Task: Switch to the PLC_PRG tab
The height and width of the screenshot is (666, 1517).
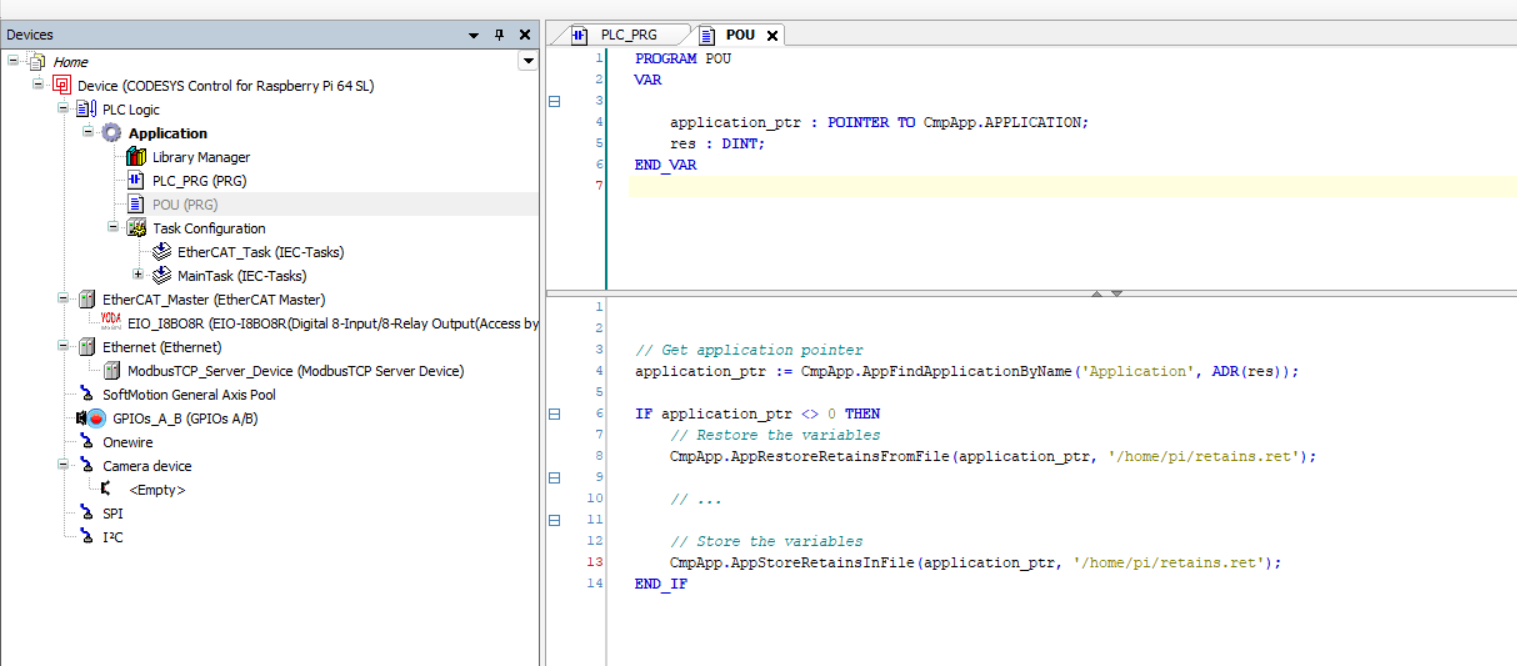Action: click(628, 34)
